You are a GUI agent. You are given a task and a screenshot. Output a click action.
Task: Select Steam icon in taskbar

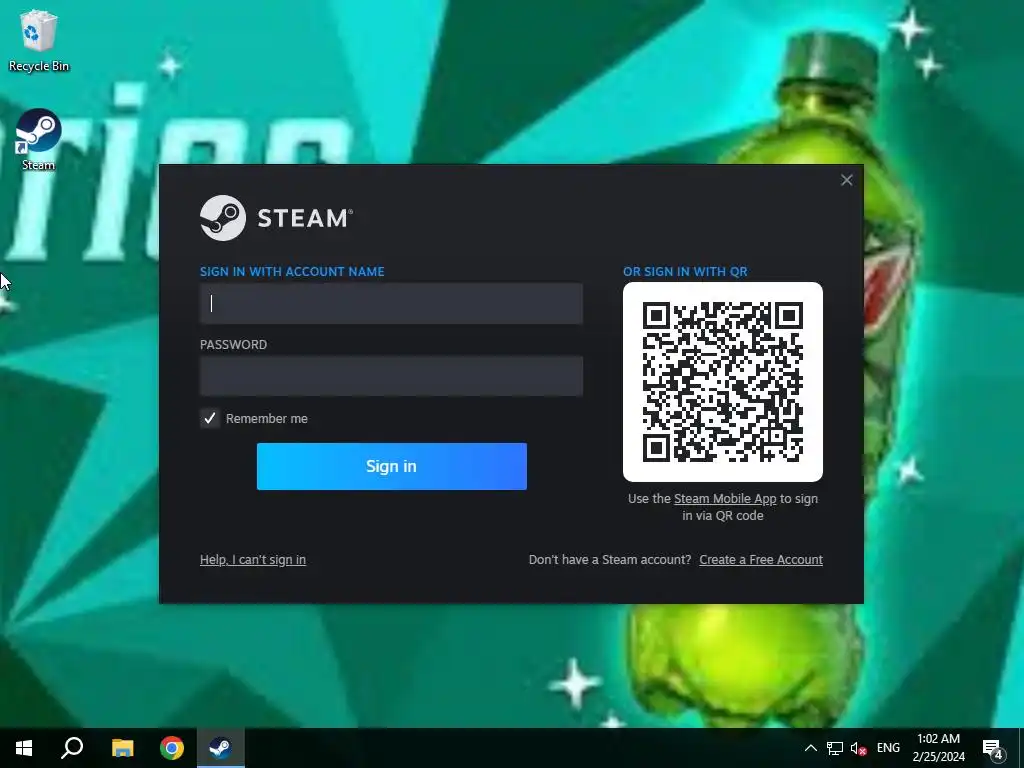pos(221,748)
